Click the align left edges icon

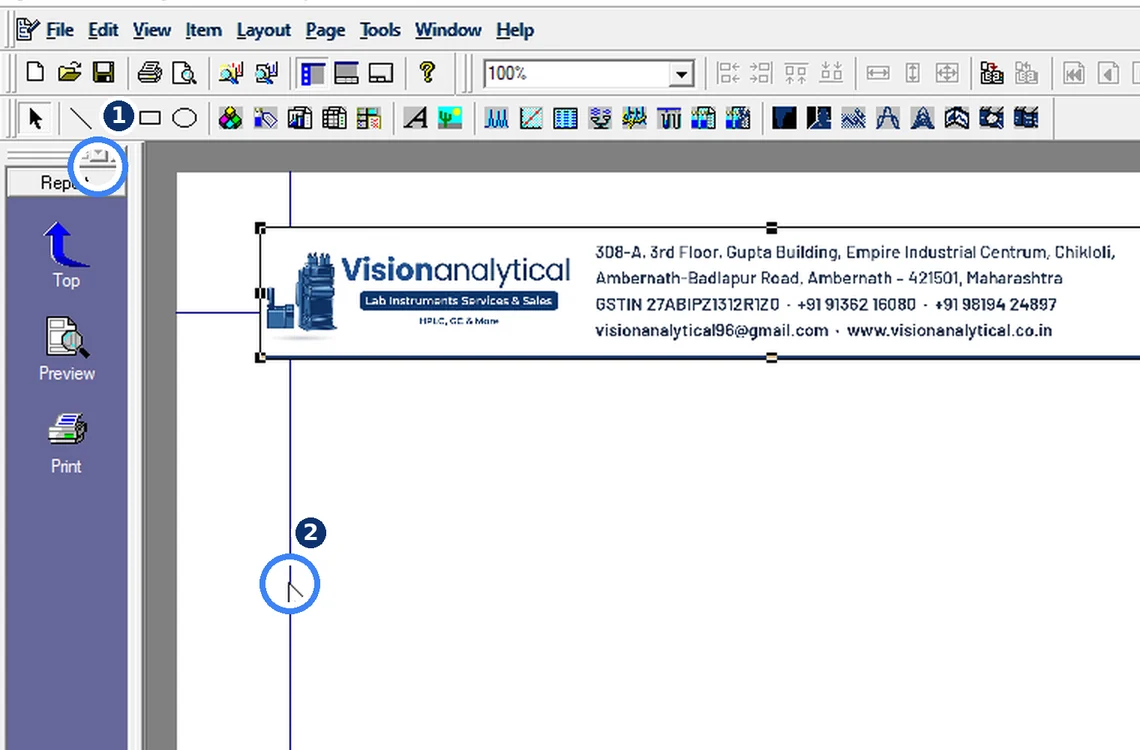click(728, 73)
